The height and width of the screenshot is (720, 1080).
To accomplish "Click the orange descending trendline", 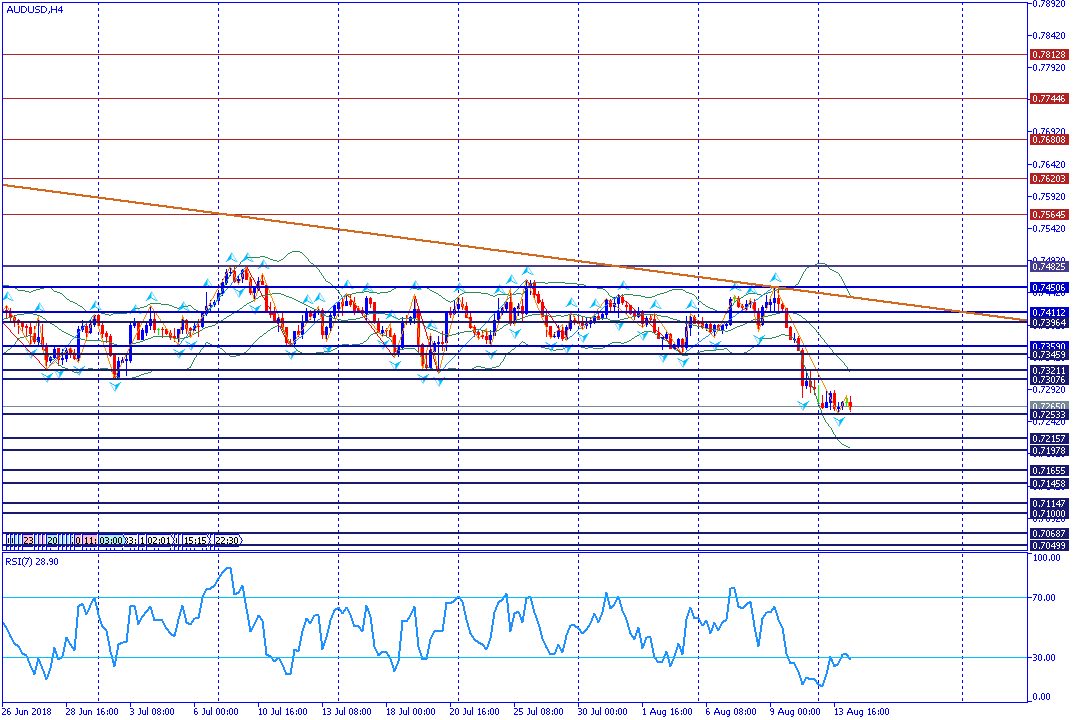I will point(400,238).
